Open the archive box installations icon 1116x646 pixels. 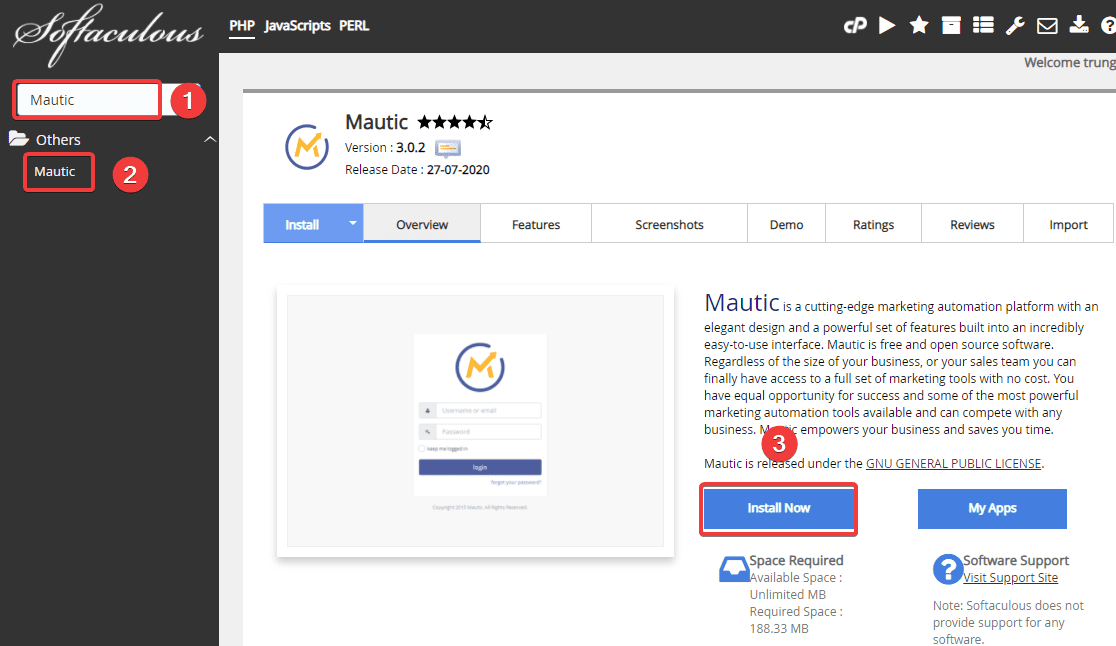click(951, 26)
